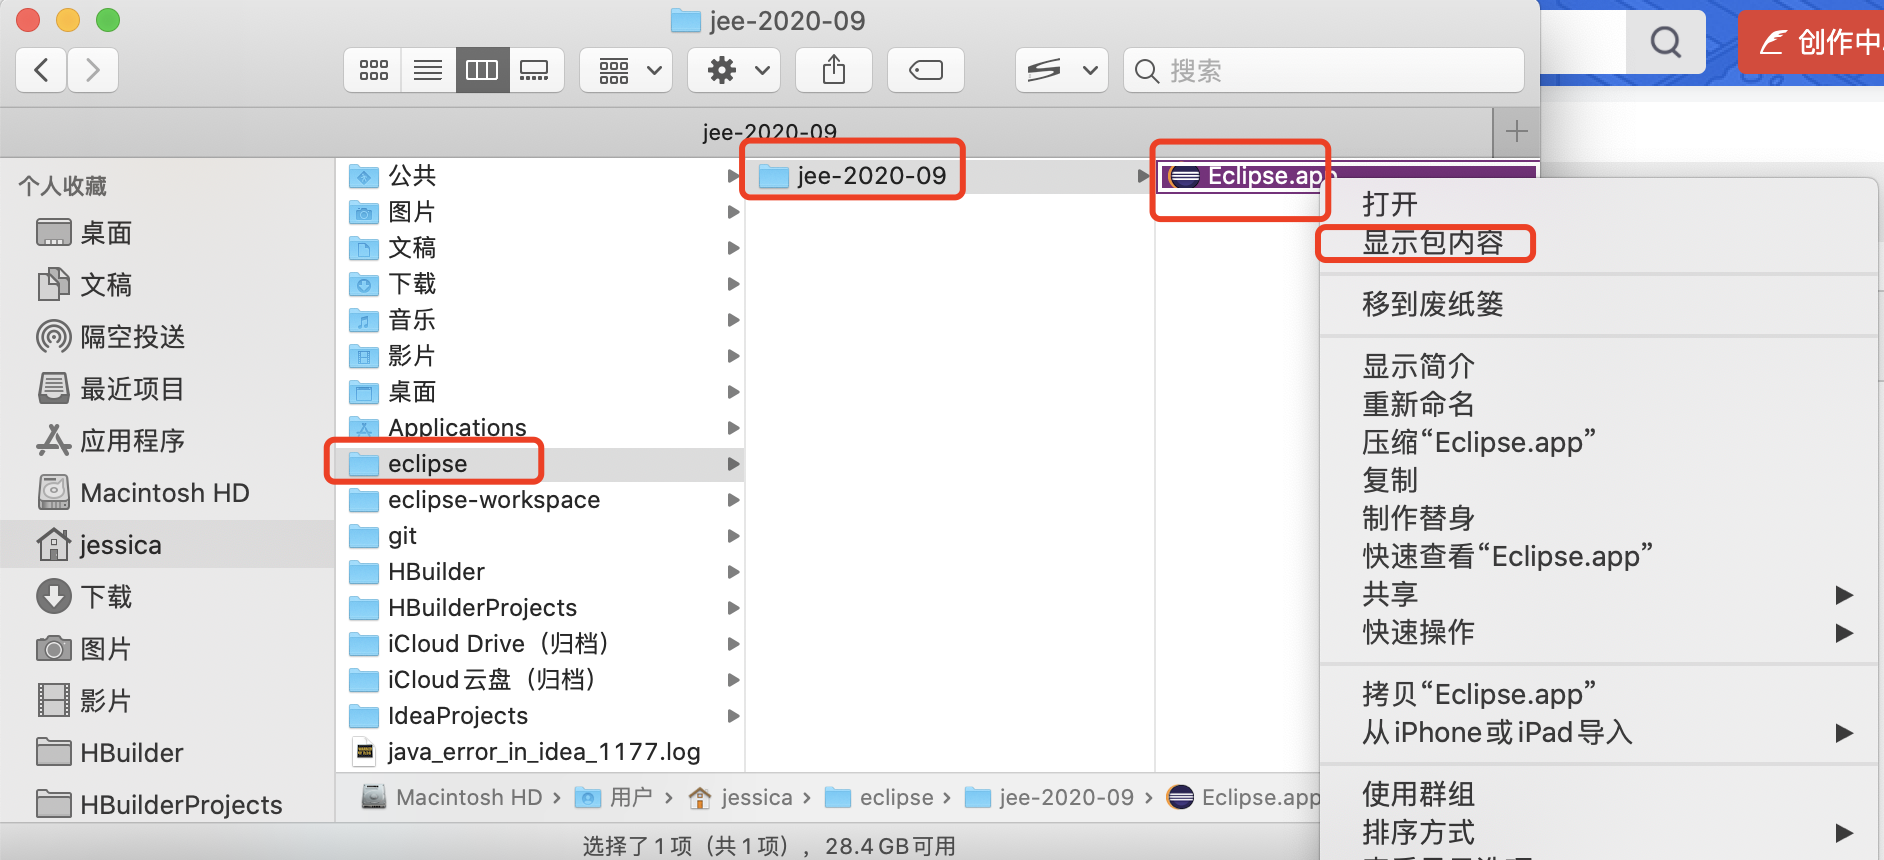The image size is (1884, 860).
Task: Add a new tab with the plus button
Action: click(x=1516, y=132)
